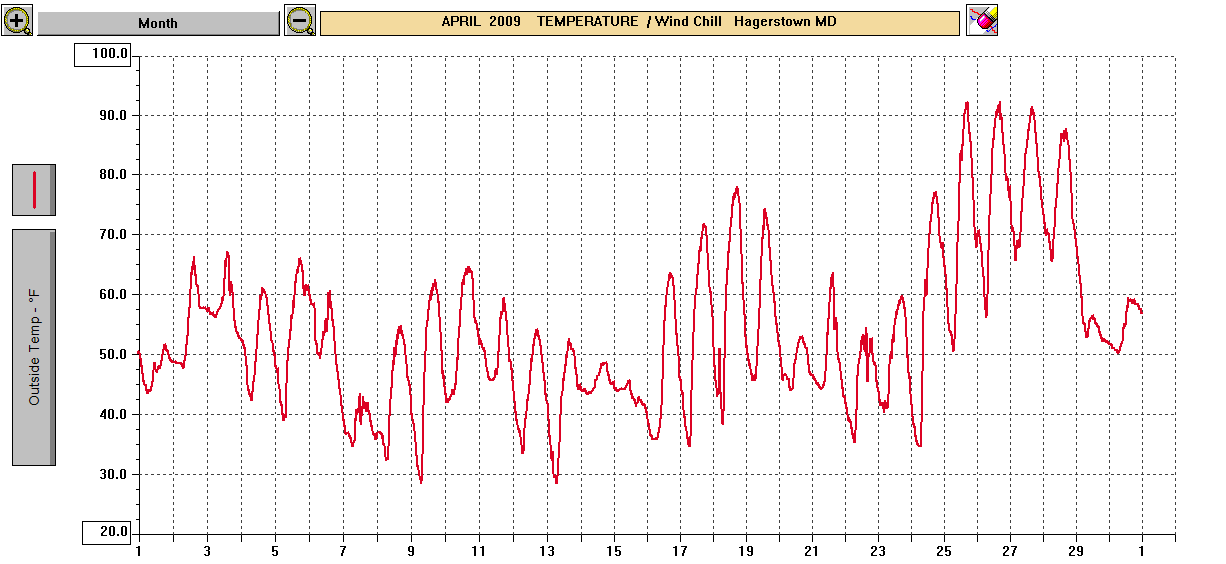The image size is (1226, 564).
Task: Select the red line color swatch
Action: point(33,189)
